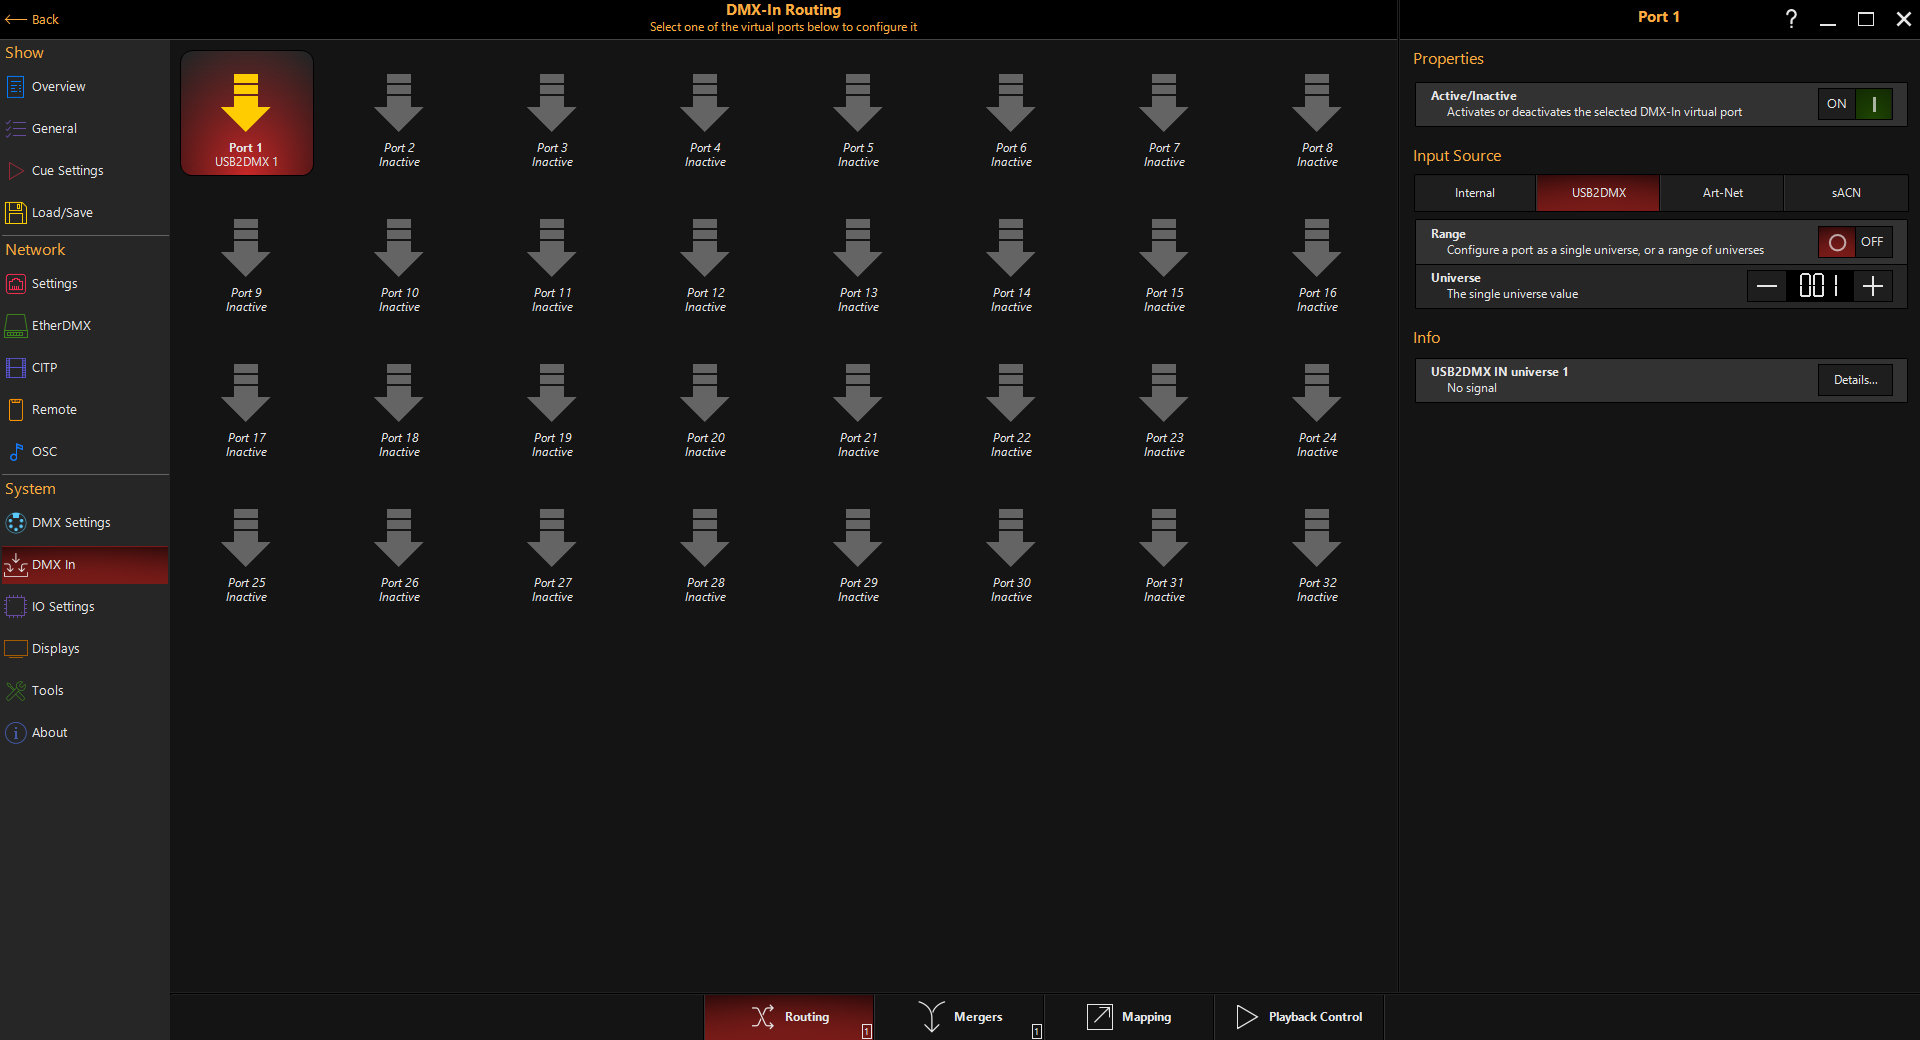This screenshot has width=1920, height=1040.
Task: Select the Port 12 inactive arrow icon
Action: [705, 248]
